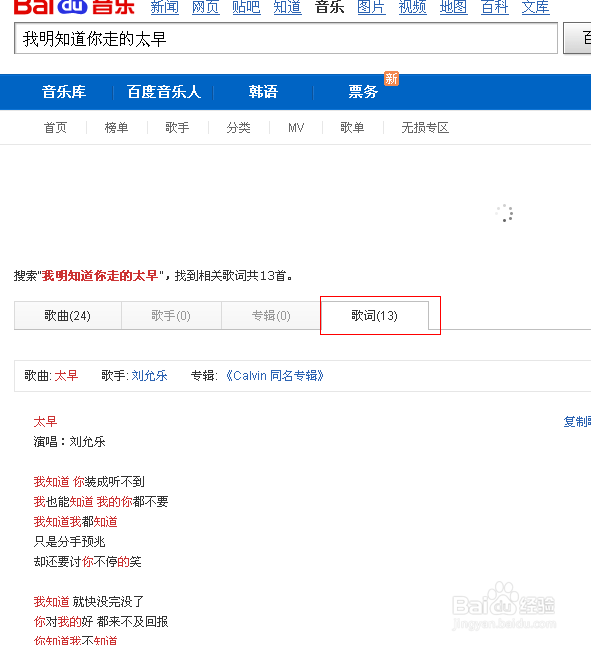Go to 歌单 in the sub navigation
Screen dimensions: 591x645
(x=352, y=128)
